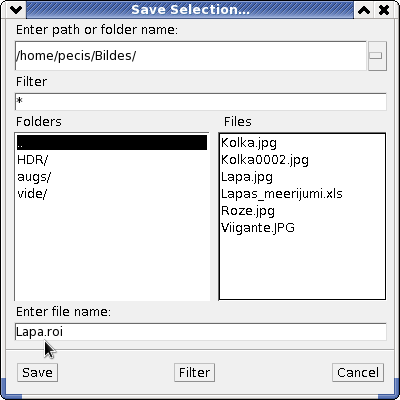The height and width of the screenshot is (400, 400).
Task: Choose the vide/ folder
Action: click(x=32, y=194)
